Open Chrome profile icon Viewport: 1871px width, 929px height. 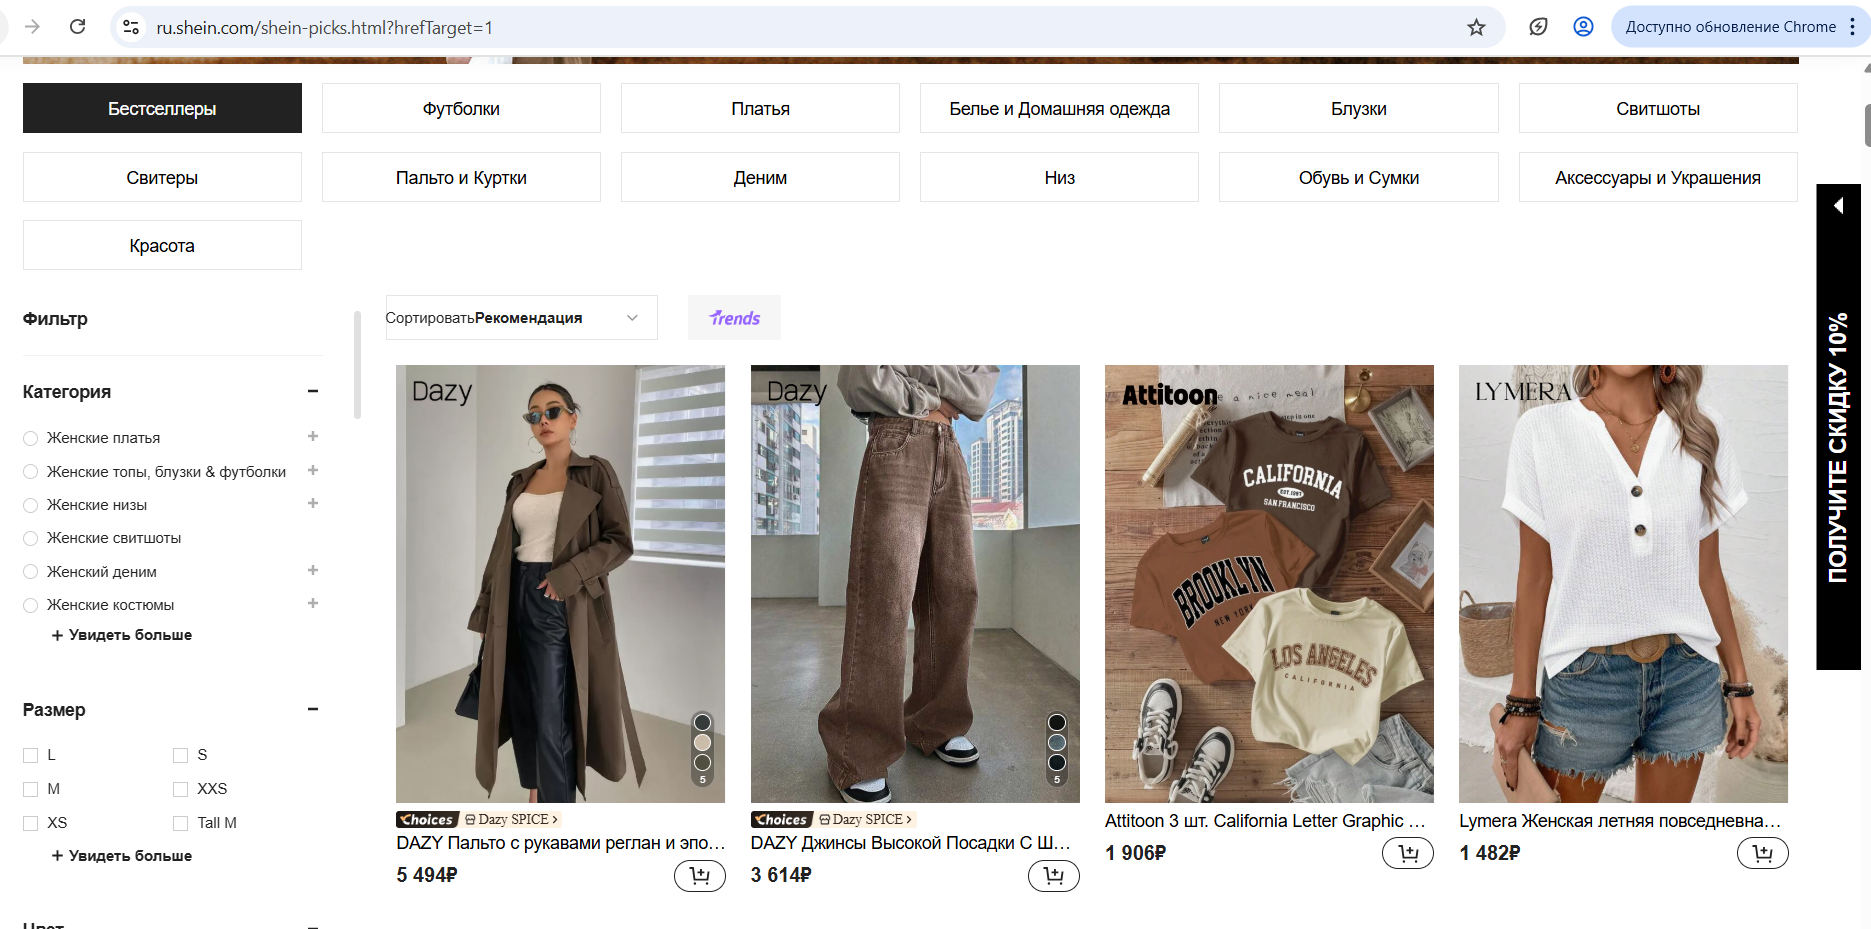click(1583, 27)
